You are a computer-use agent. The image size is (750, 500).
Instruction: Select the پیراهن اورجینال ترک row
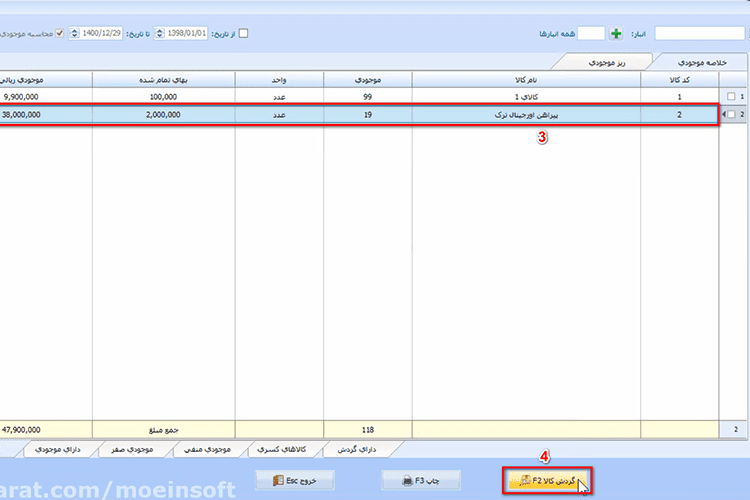[x=359, y=115]
